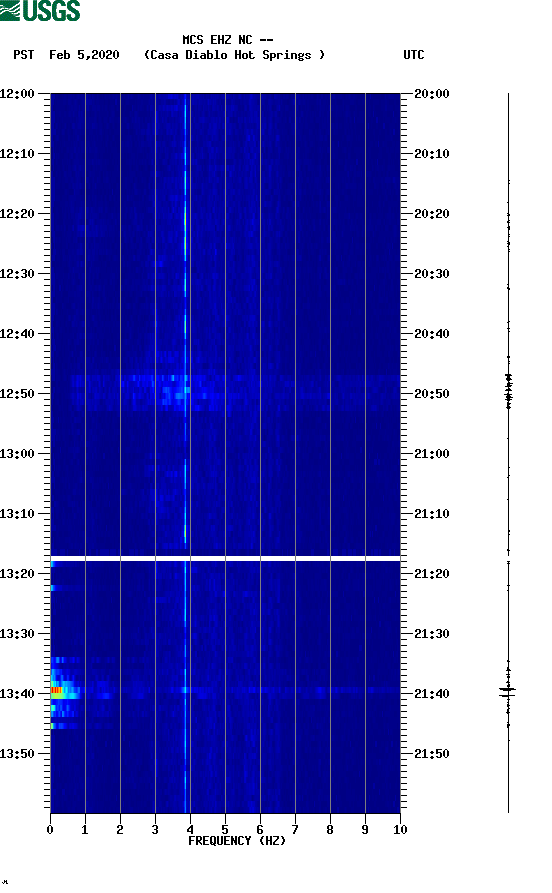
Task: Click frequency axis tick label 3
Action: 155,830
